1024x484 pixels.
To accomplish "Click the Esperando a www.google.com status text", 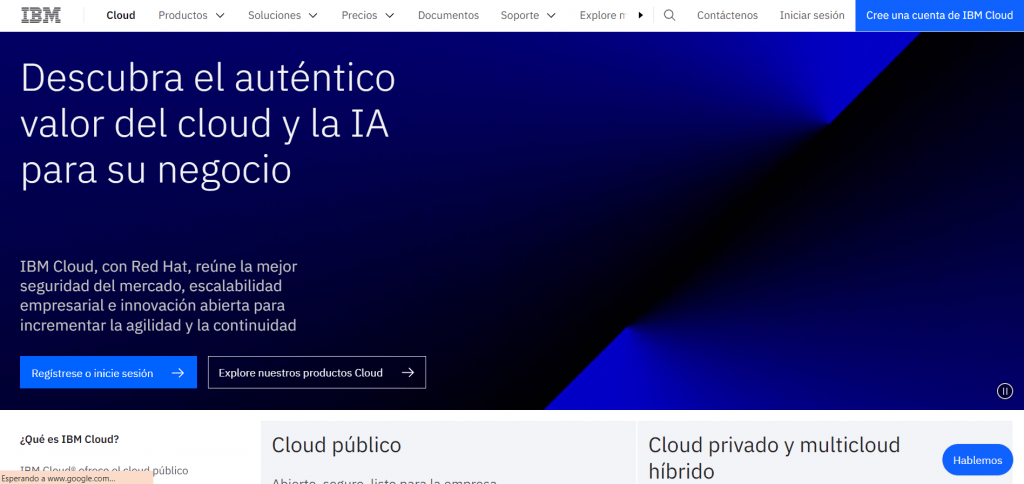I will (x=58, y=478).
